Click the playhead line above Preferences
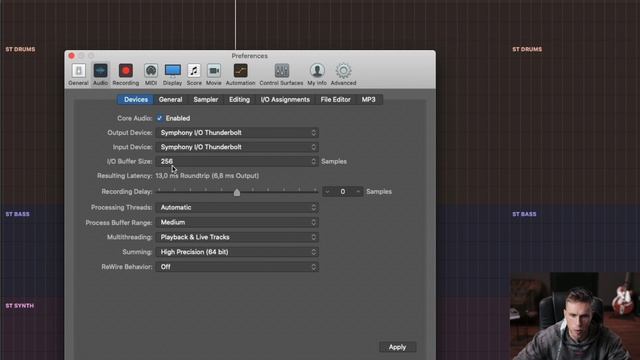 [235, 24]
